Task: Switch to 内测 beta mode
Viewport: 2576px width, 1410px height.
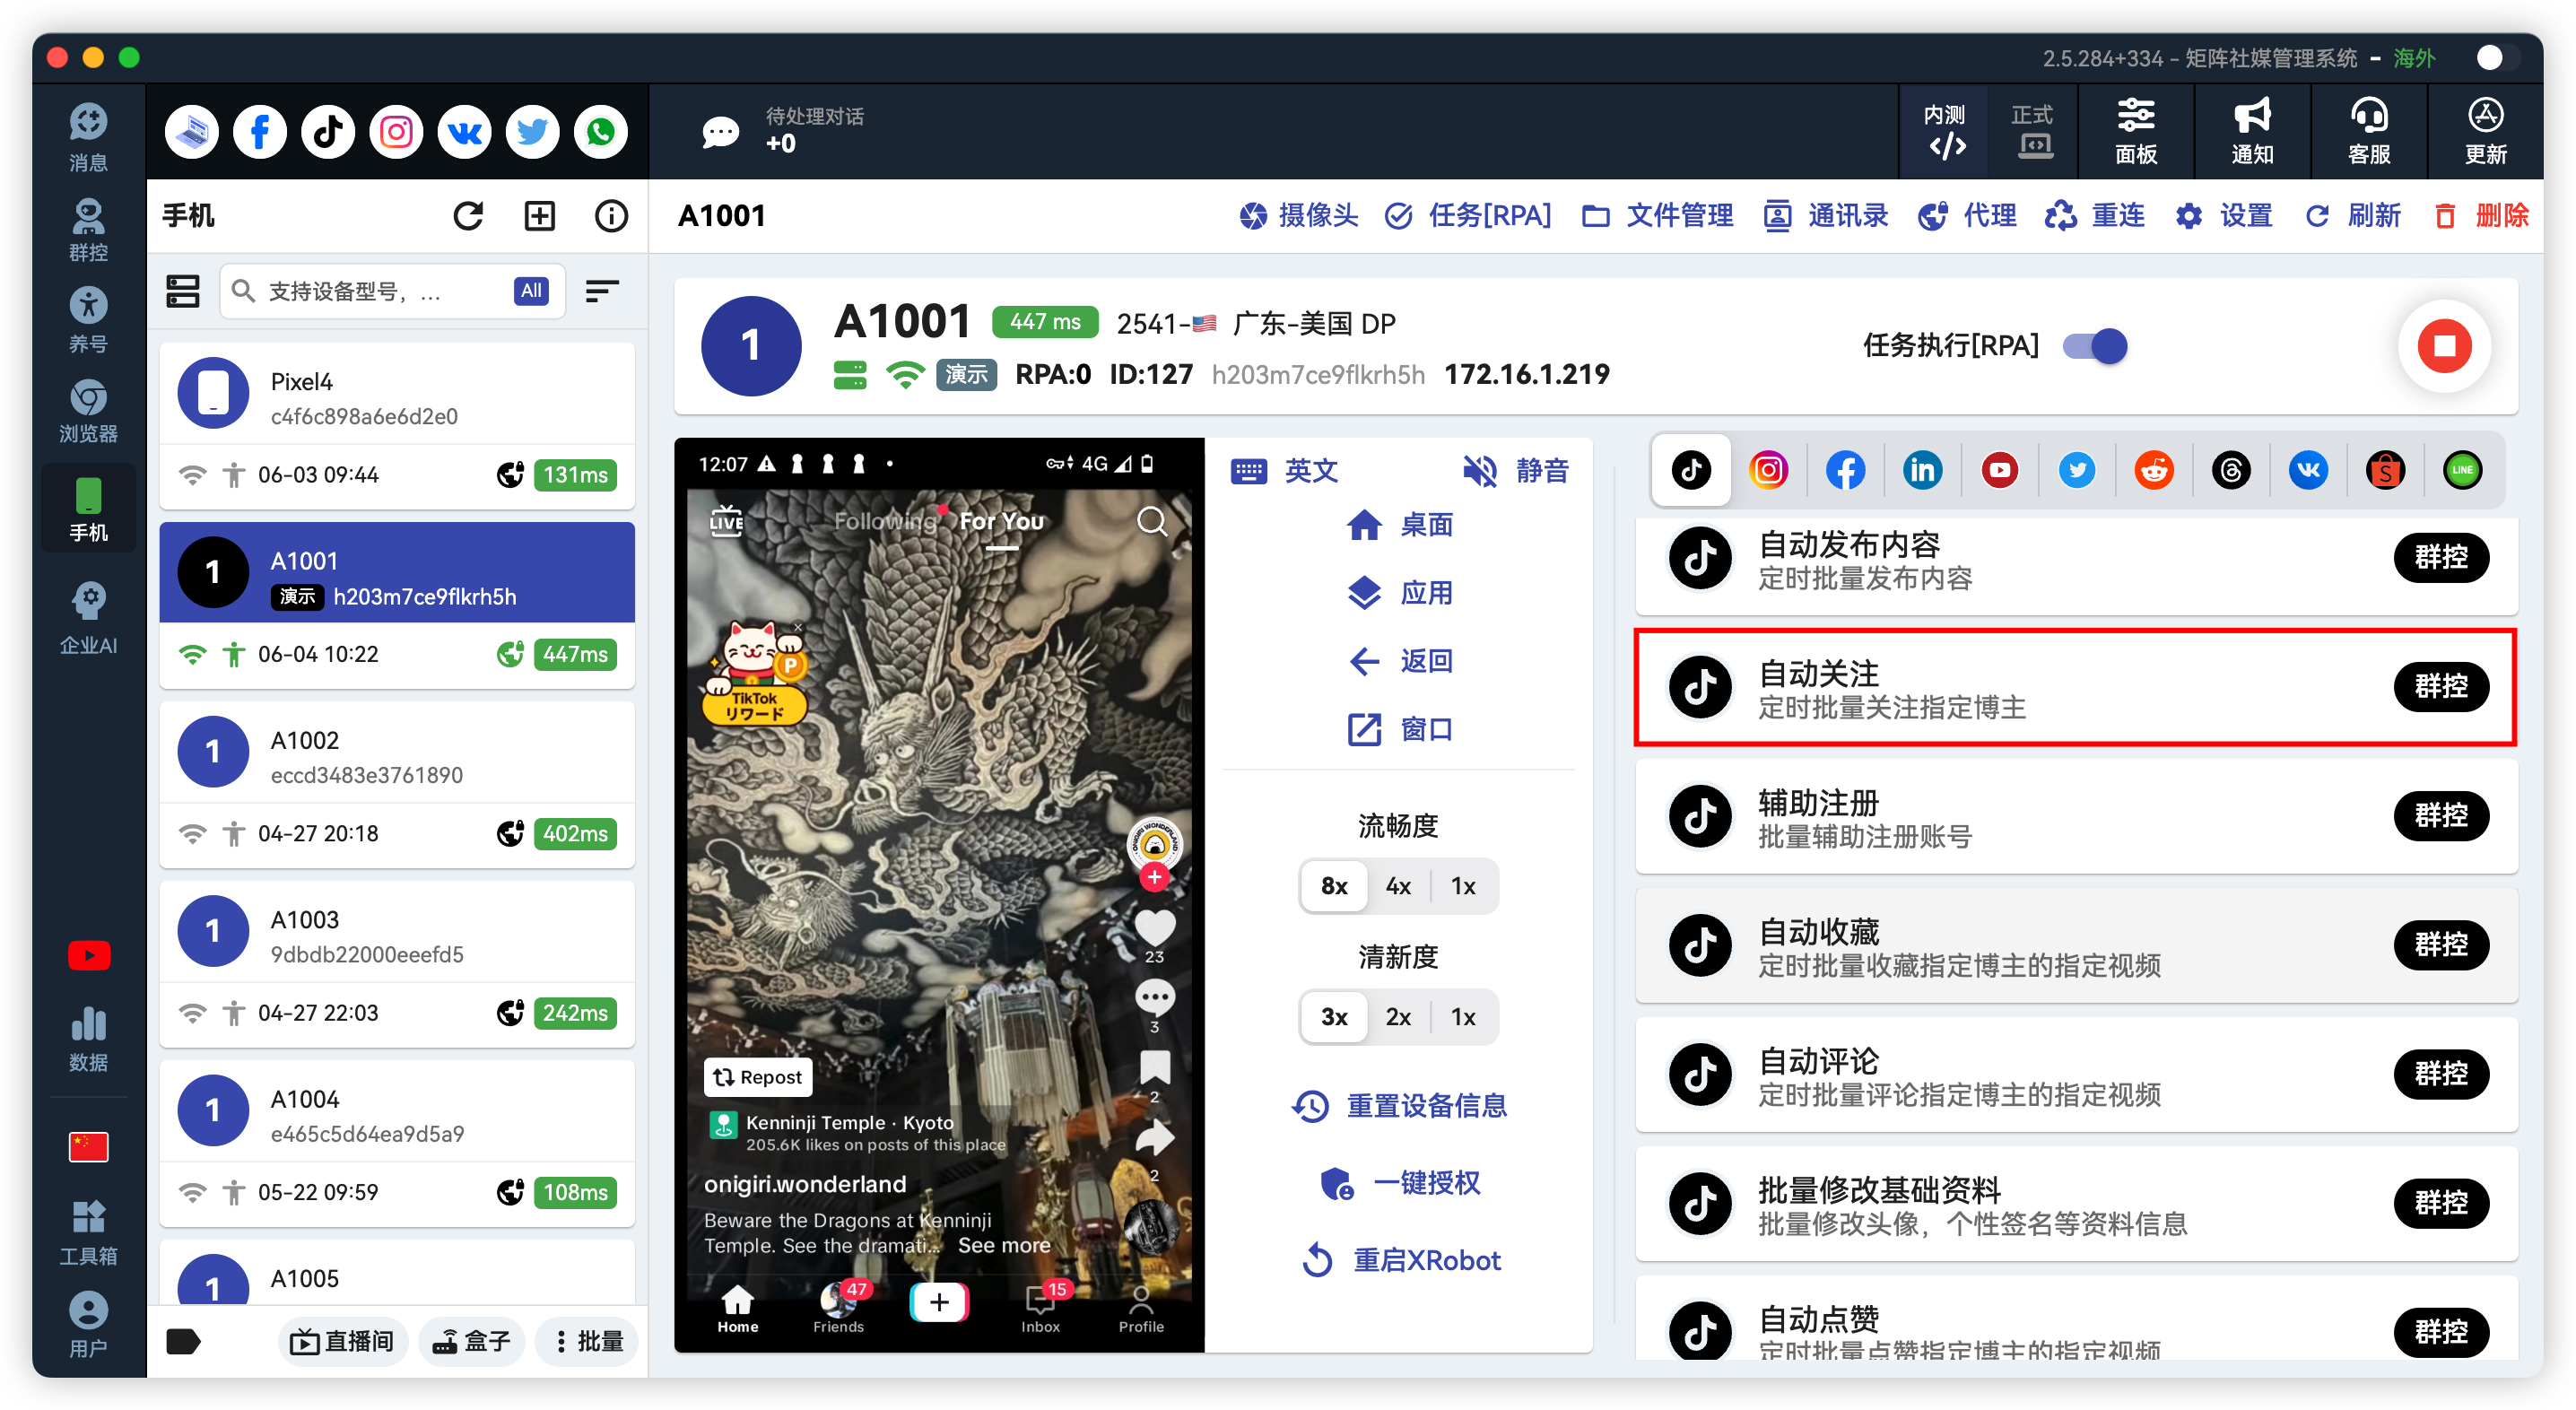Action: click(x=1944, y=132)
